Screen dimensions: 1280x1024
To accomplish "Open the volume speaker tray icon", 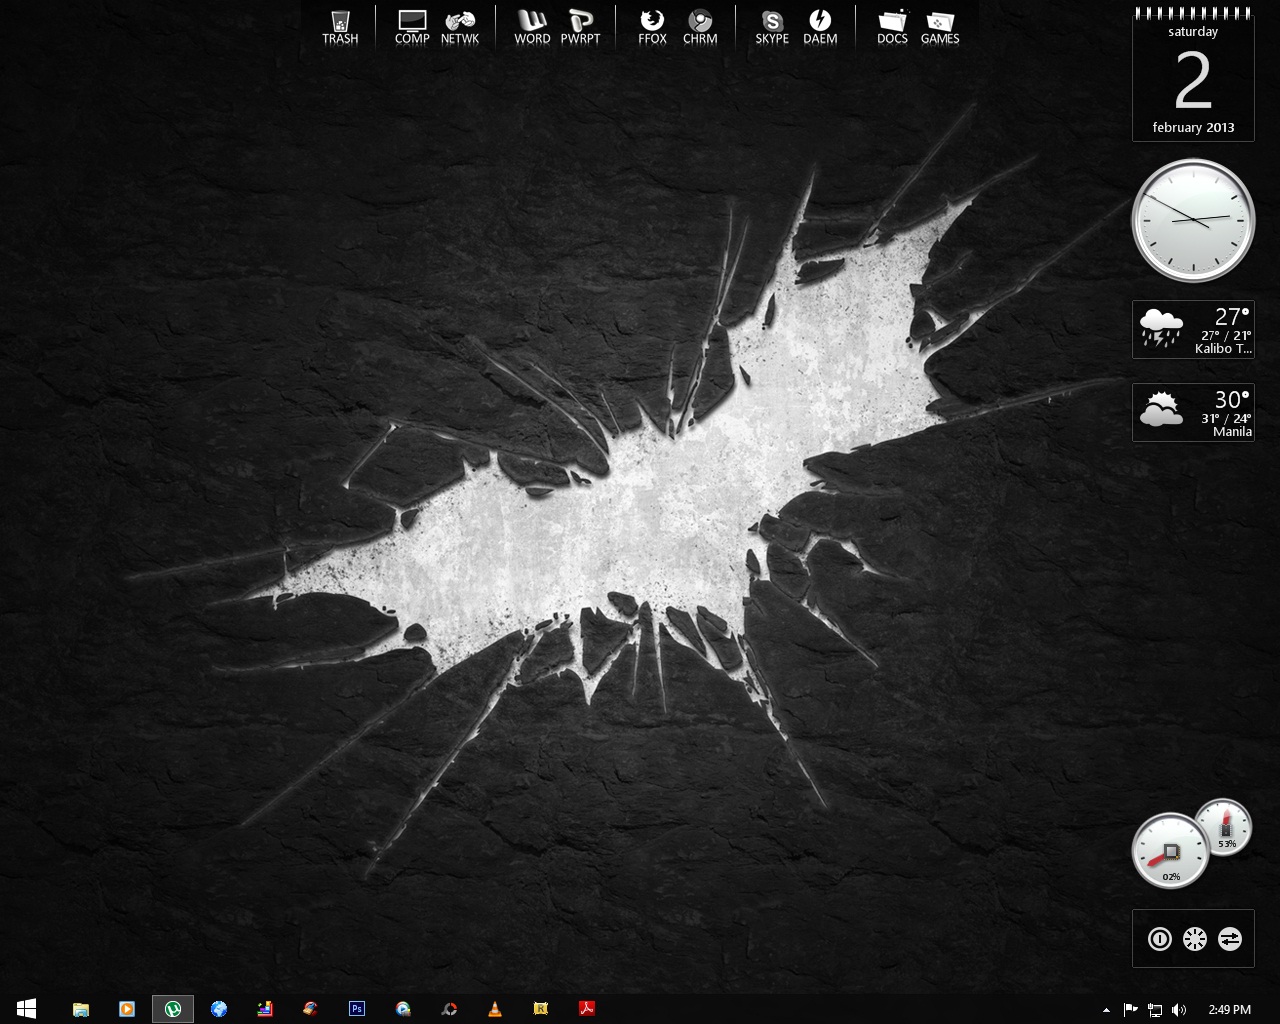I will click(x=1179, y=1010).
